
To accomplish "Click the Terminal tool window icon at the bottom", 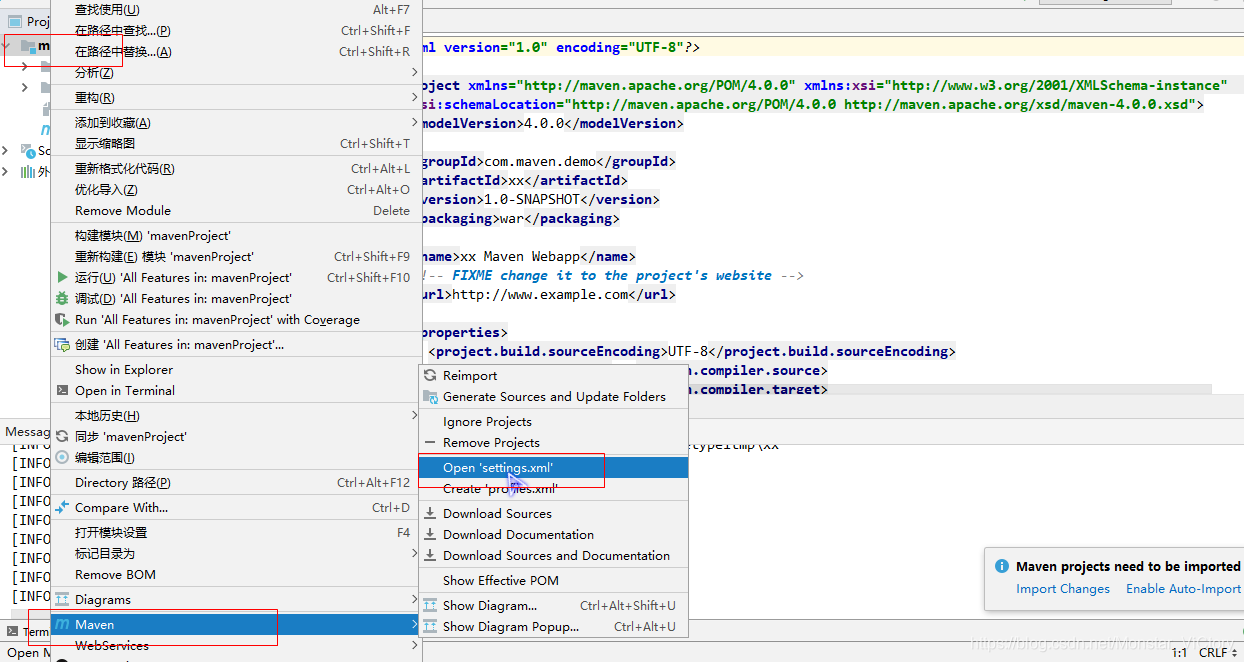I will point(12,631).
